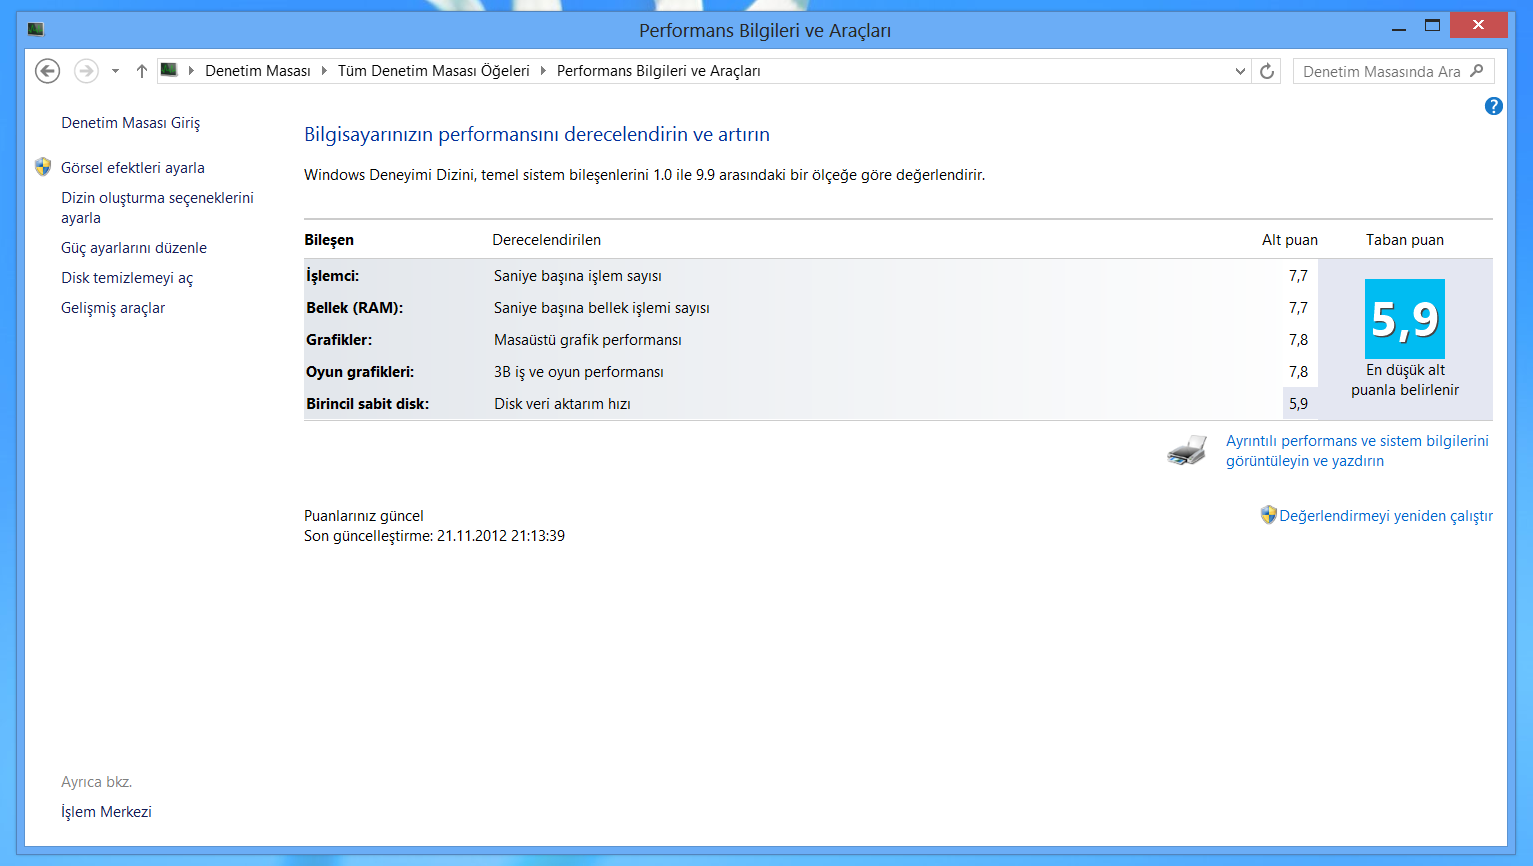The height and width of the screenshot is (866, 1533).
Task: Click the 5,9 subscore in disk row
Action: click(x=1298, y=404)
